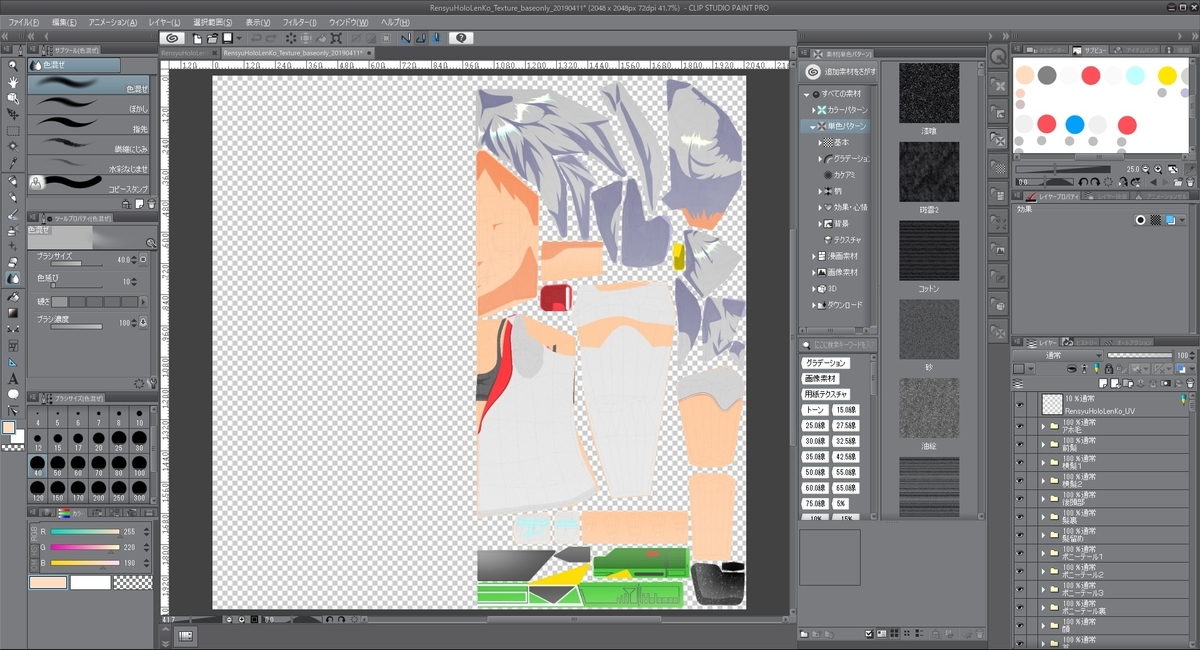Open ファイル(F) menu

click(x=24, y=22)
